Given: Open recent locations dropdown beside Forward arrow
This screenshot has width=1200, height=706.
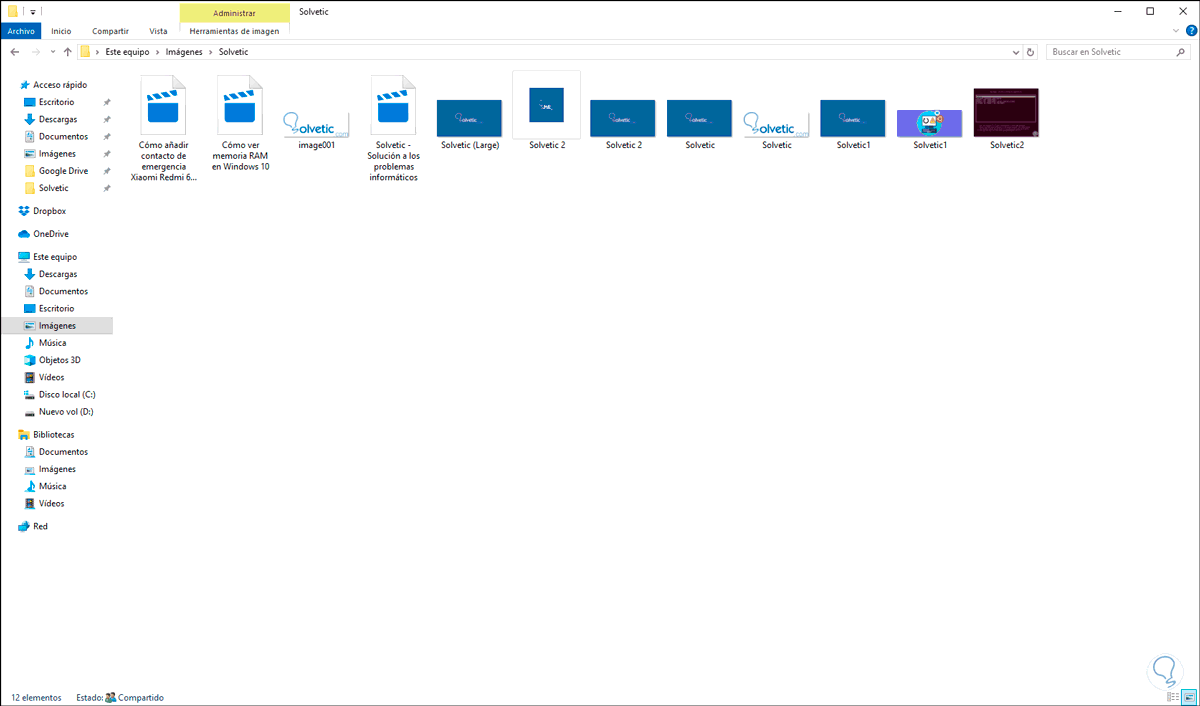Looking at the screenshot, I should coord(52,51).
